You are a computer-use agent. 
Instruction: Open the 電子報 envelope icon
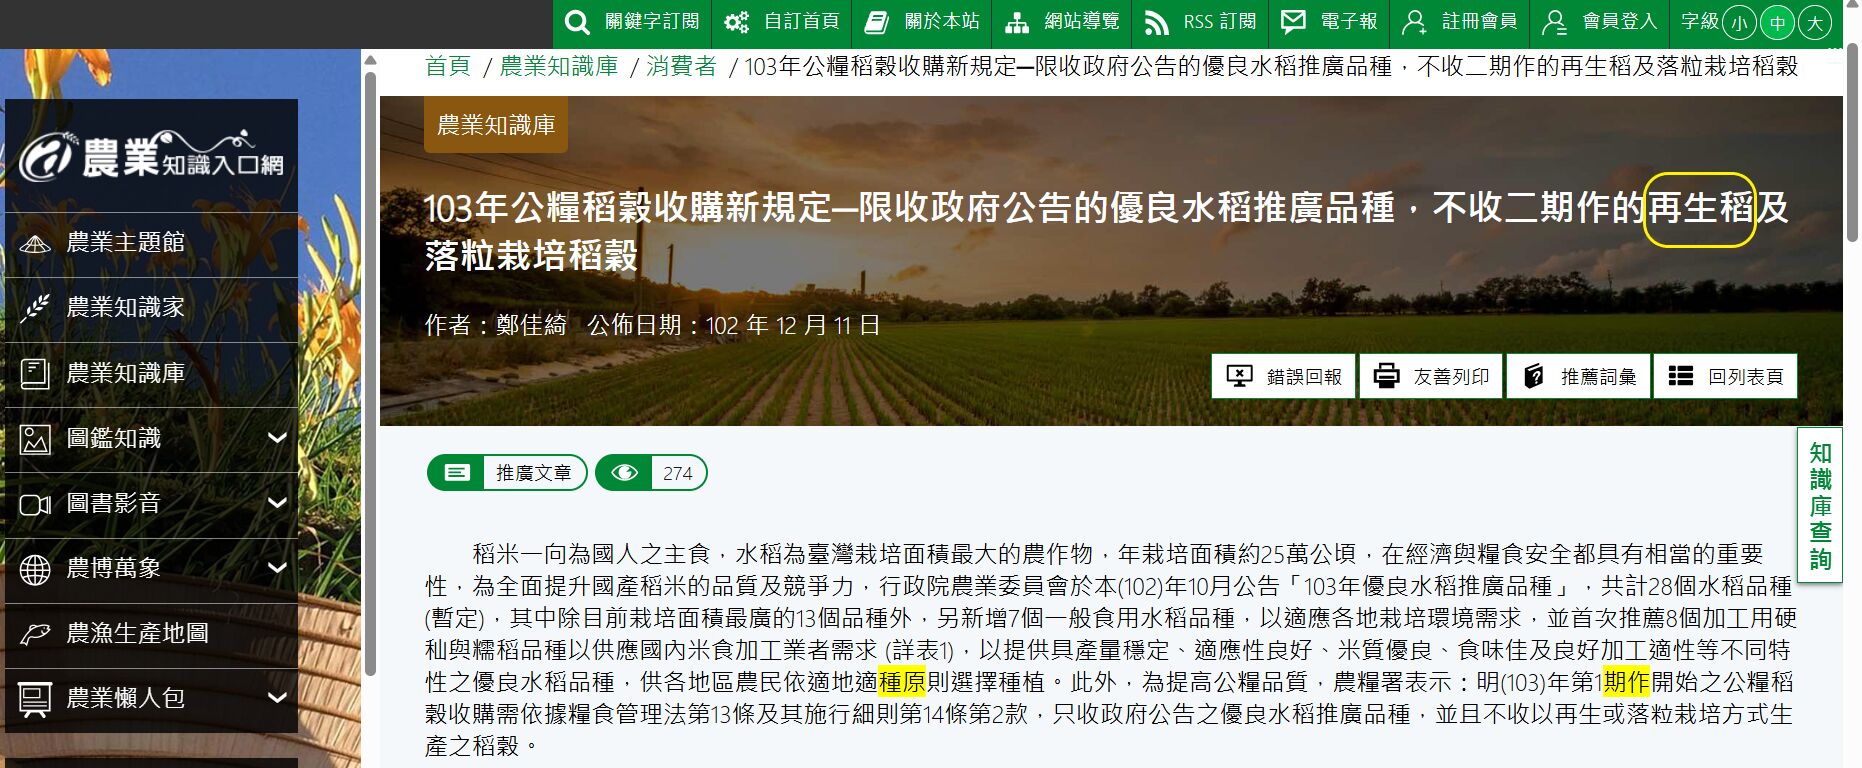[x=1293, y=21]
